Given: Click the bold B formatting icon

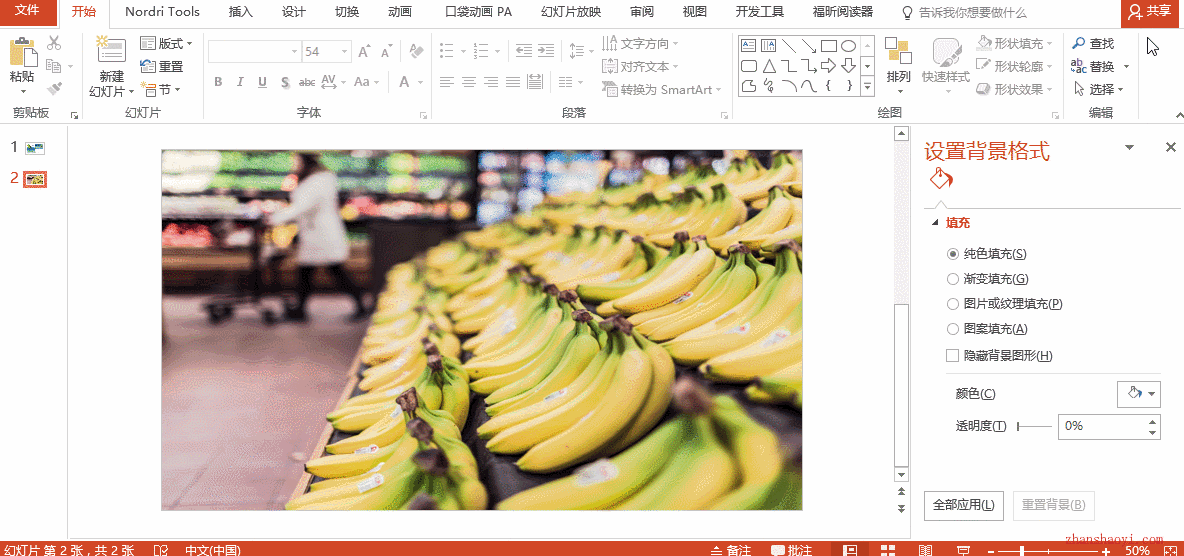Looking at the screenshot, I should click(218, 82).
